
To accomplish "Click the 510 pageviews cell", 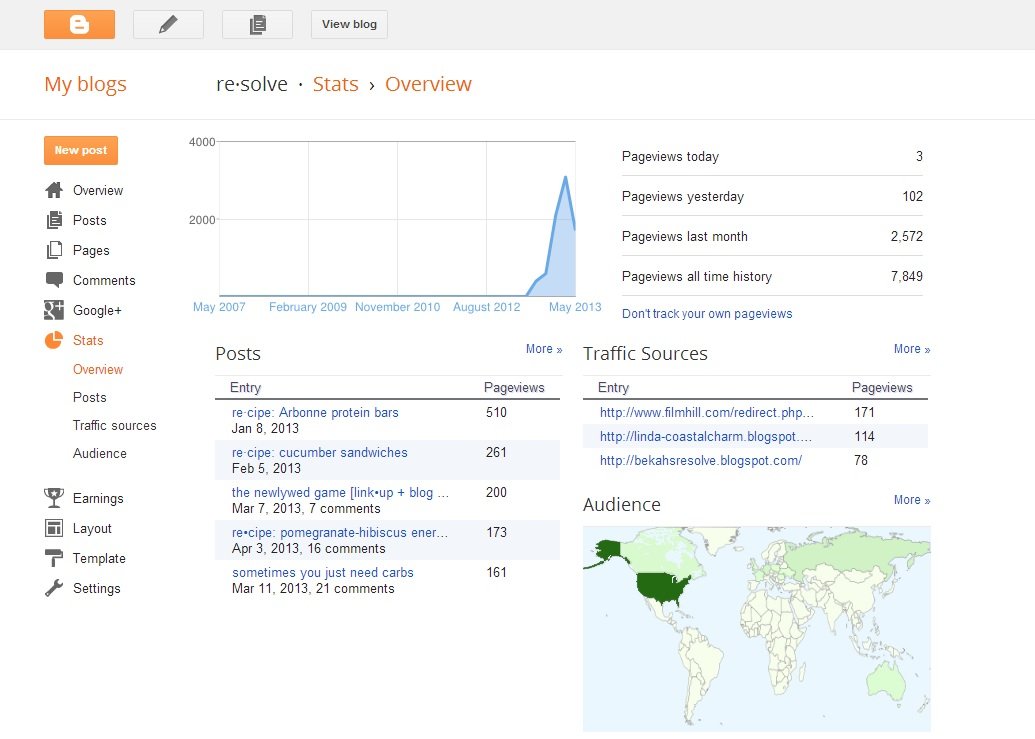I will coord(496,412).
